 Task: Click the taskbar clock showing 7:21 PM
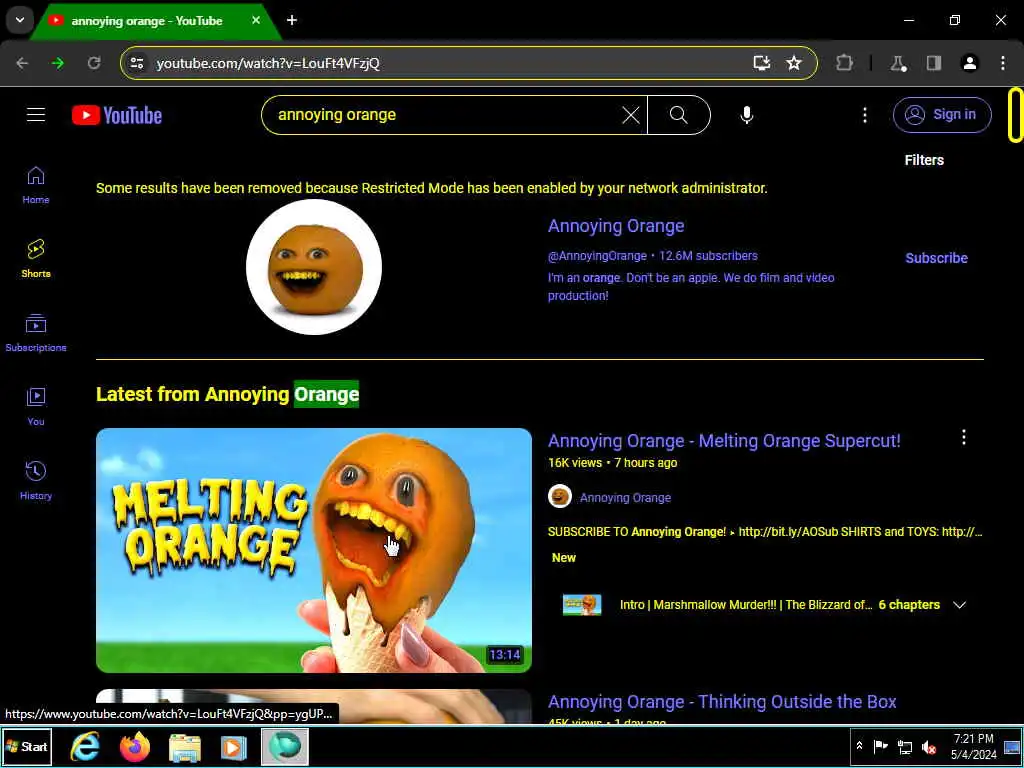coord(974,746)
